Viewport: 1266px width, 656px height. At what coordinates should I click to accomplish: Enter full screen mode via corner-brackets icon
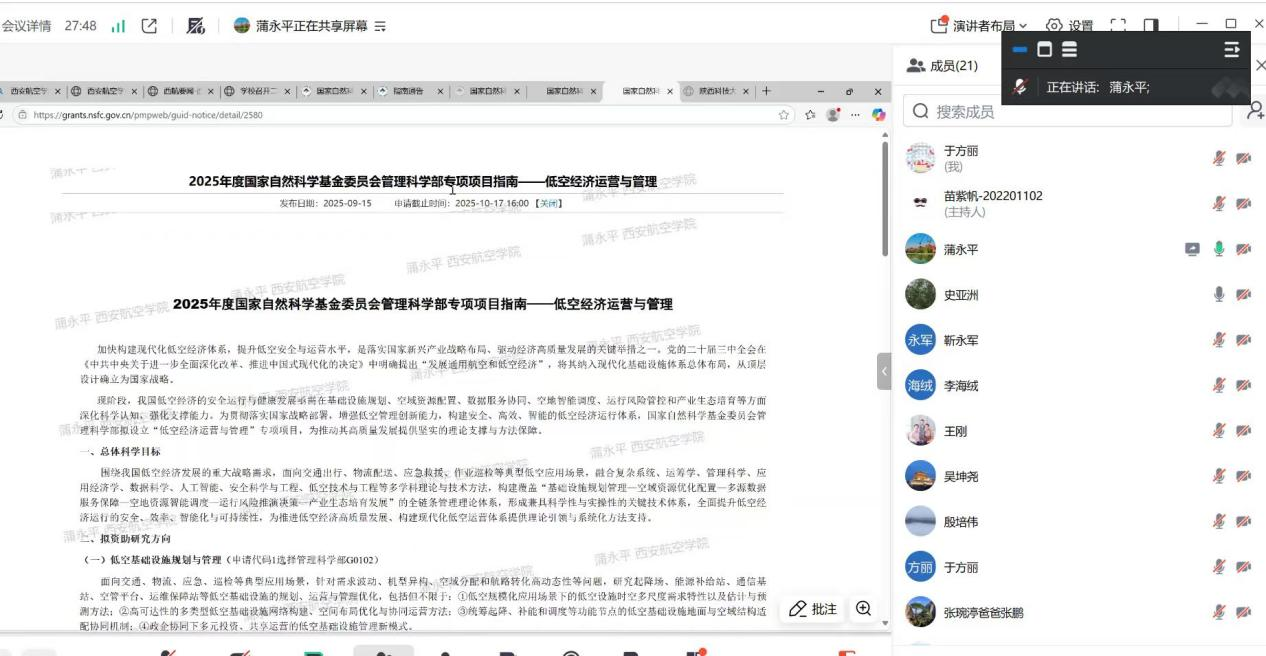click(x=1118, y=26)
